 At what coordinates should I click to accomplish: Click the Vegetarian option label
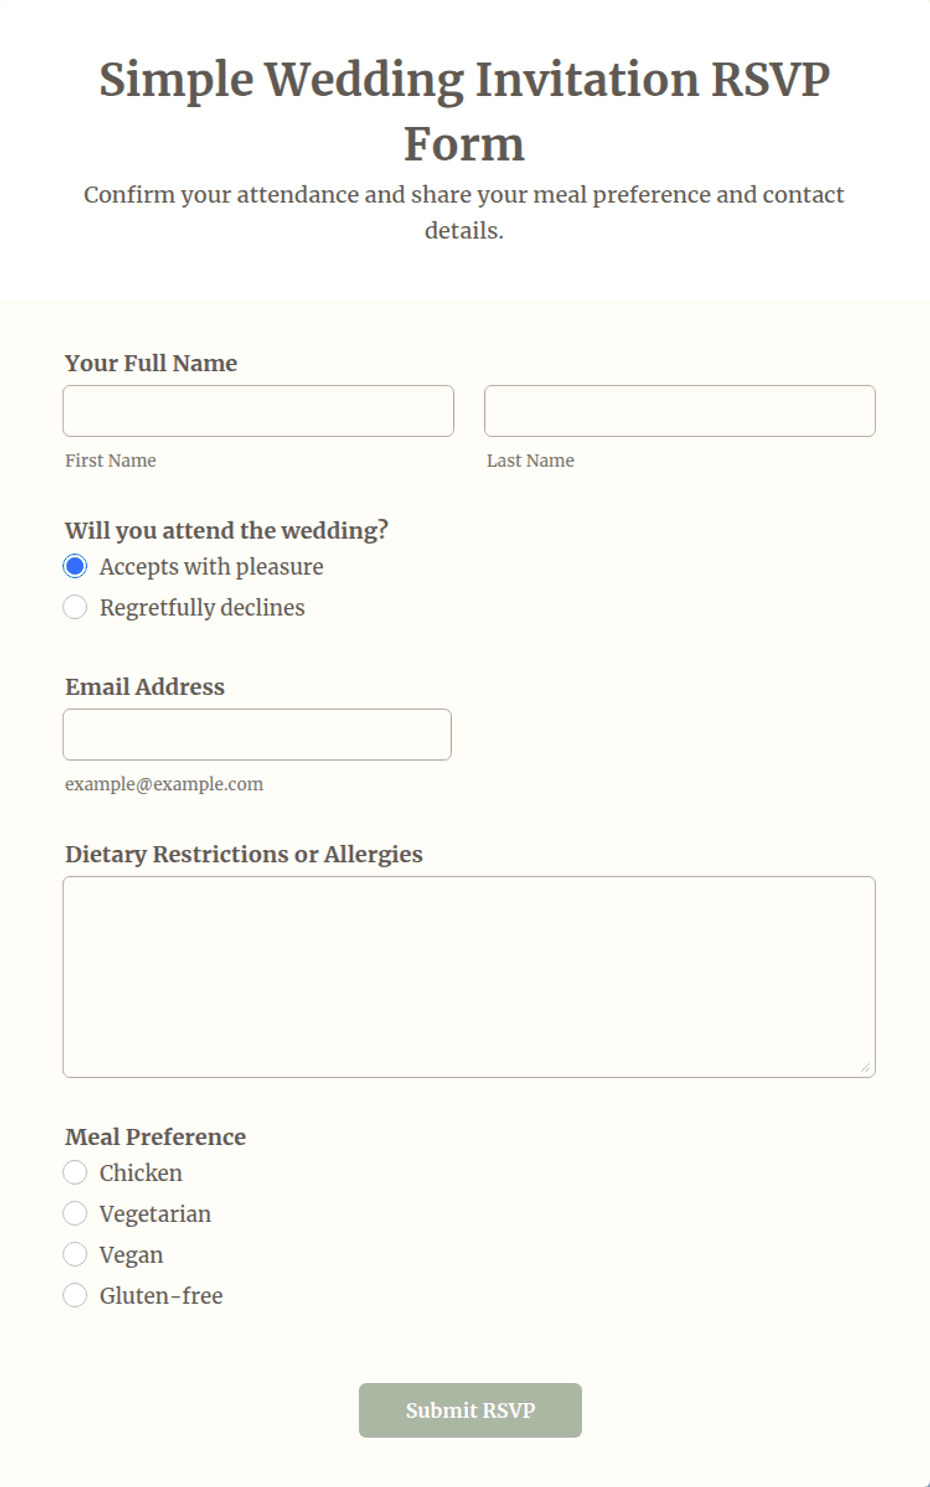point(155,1214)
